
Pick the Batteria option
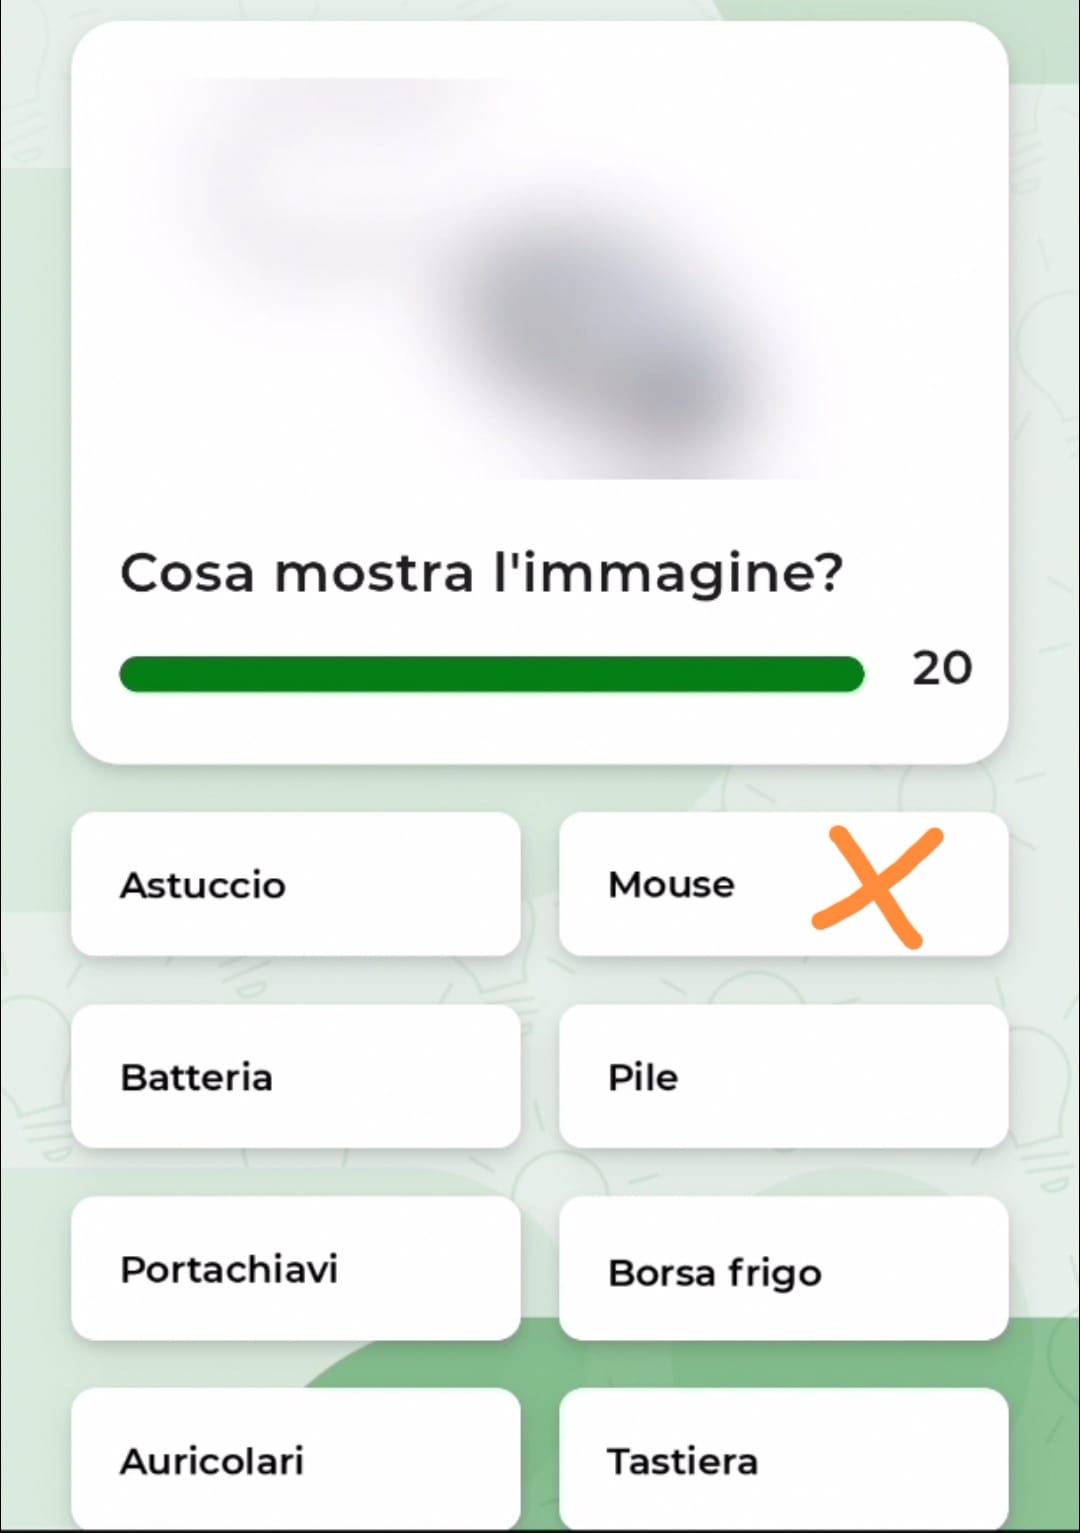coord(295,1077)
